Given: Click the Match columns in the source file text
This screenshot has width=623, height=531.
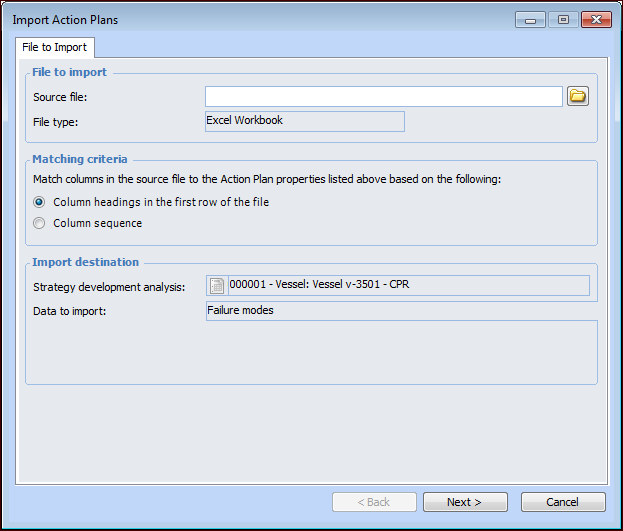Looking at the screenshot, I should point(267,179).
